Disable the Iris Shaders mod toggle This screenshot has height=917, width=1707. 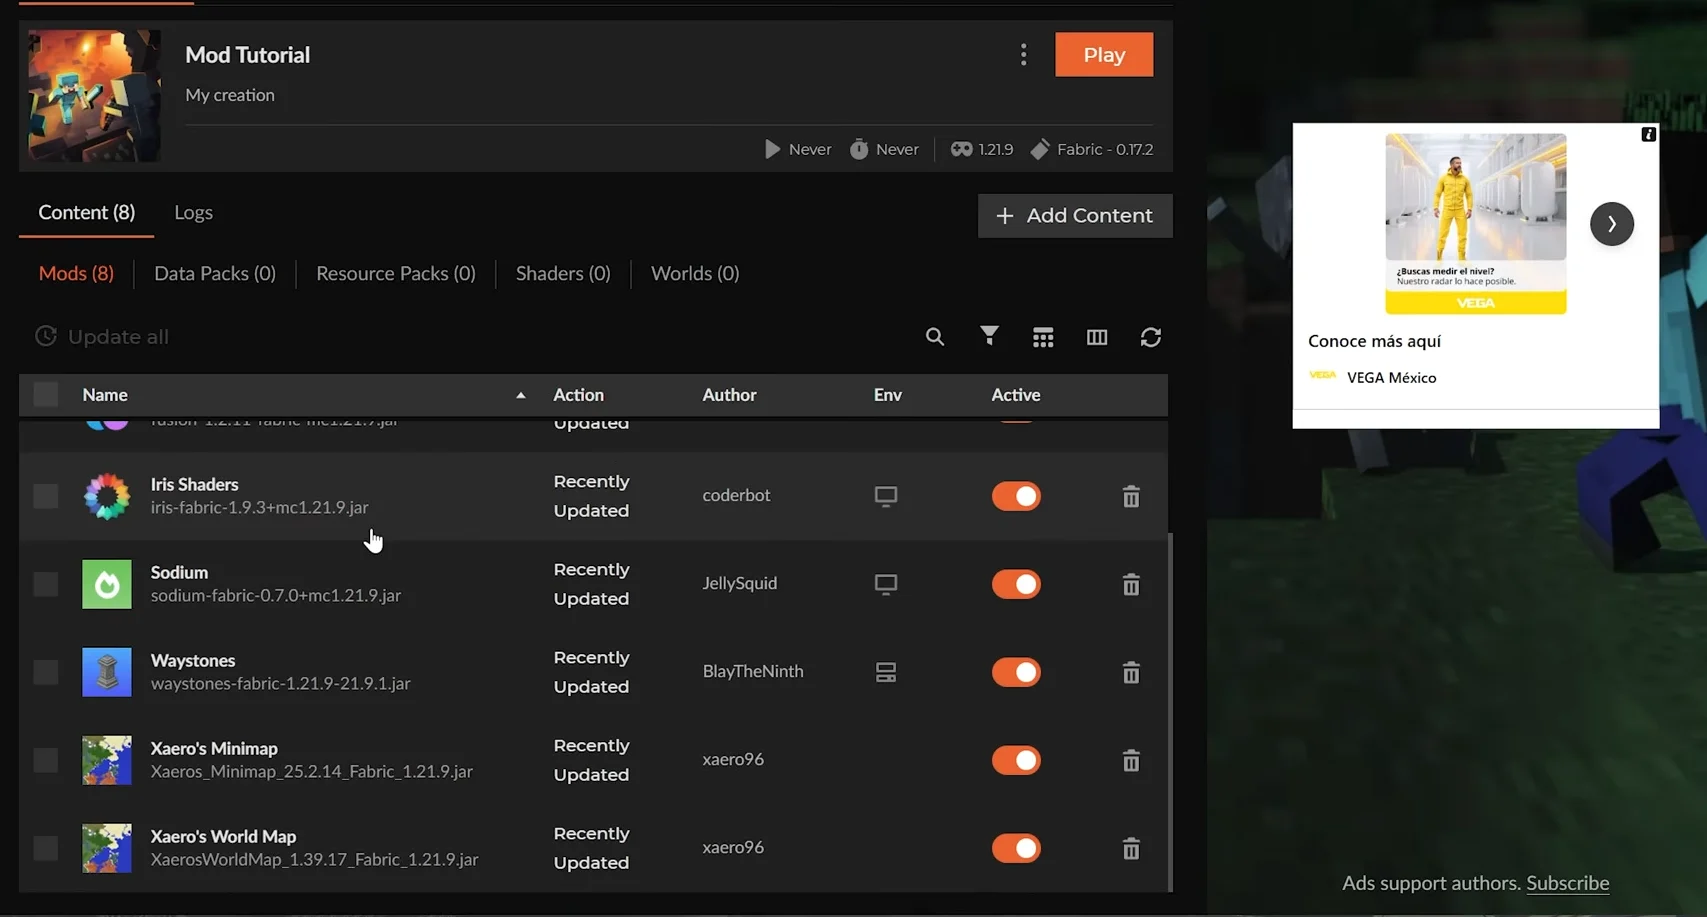(1016, 496)
